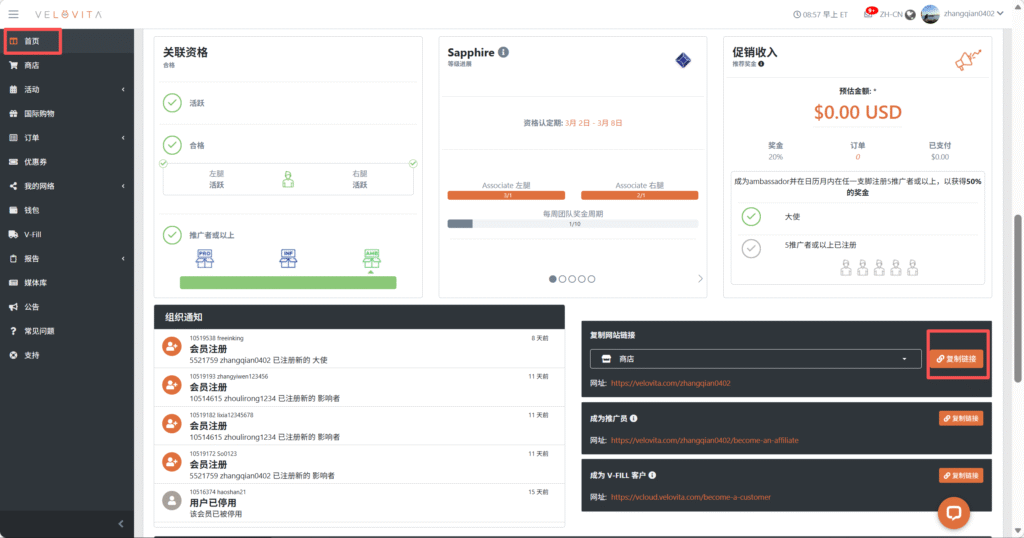Select the first carousel dot indicator

click(553, 279)
